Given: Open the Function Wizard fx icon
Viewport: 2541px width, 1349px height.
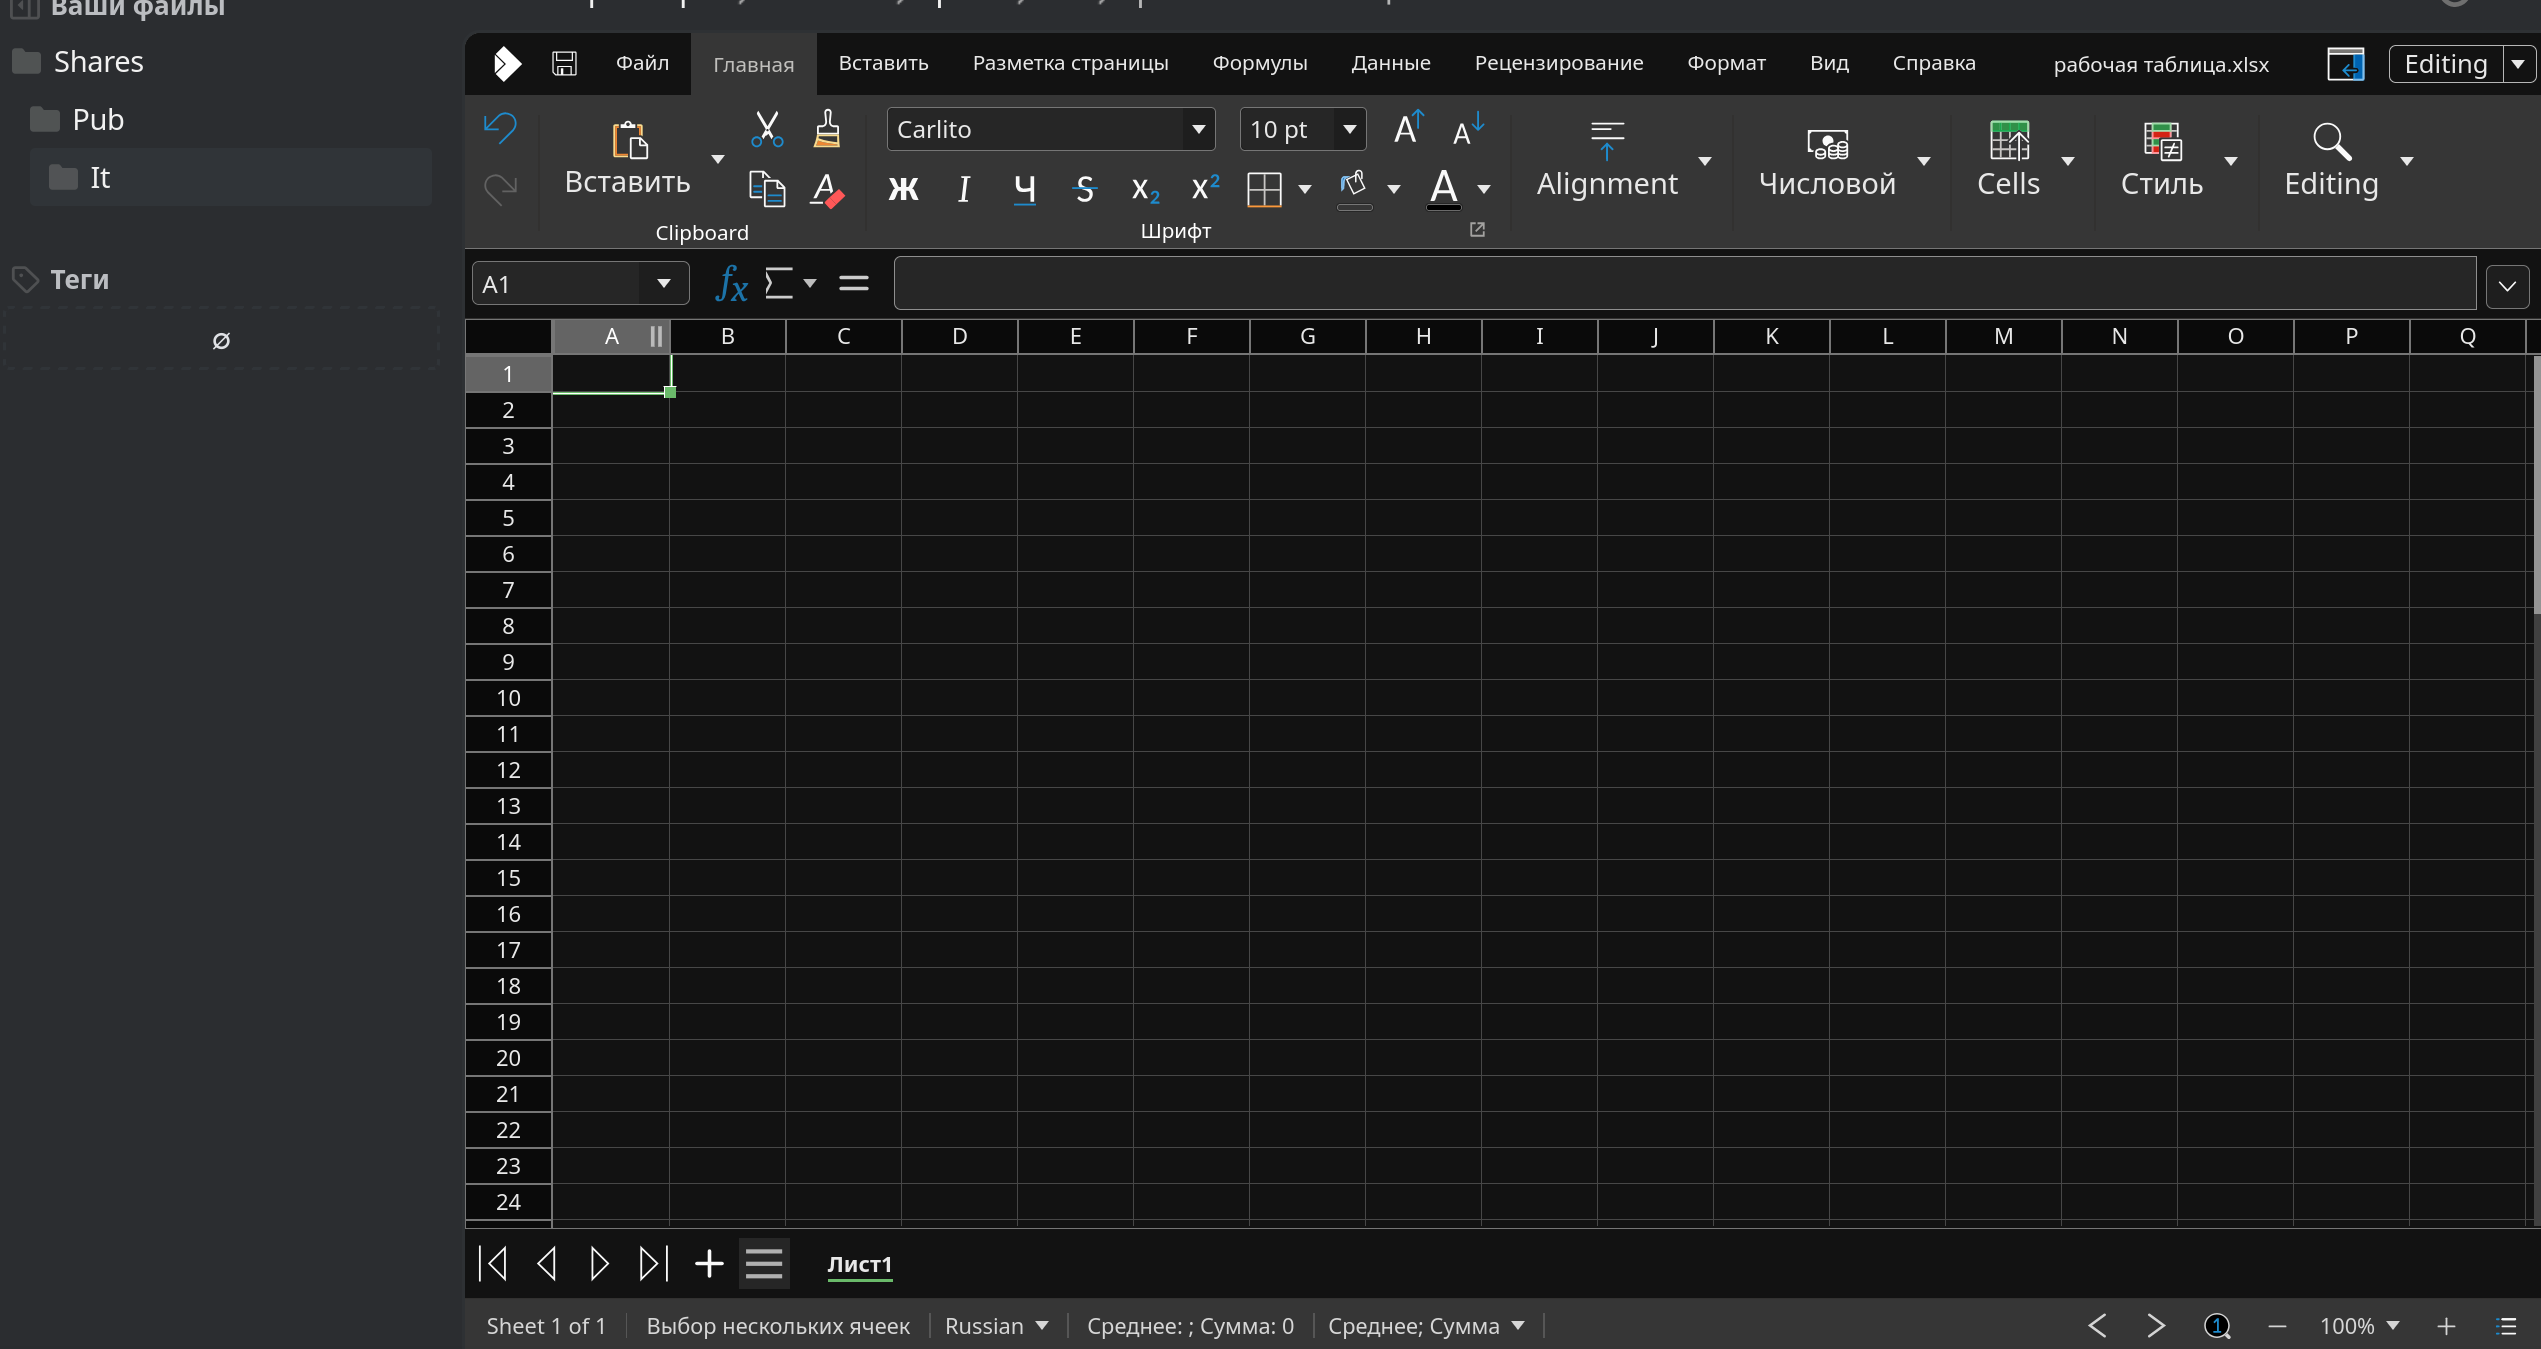Looking at the screenshot, I should tap(731, 284).
